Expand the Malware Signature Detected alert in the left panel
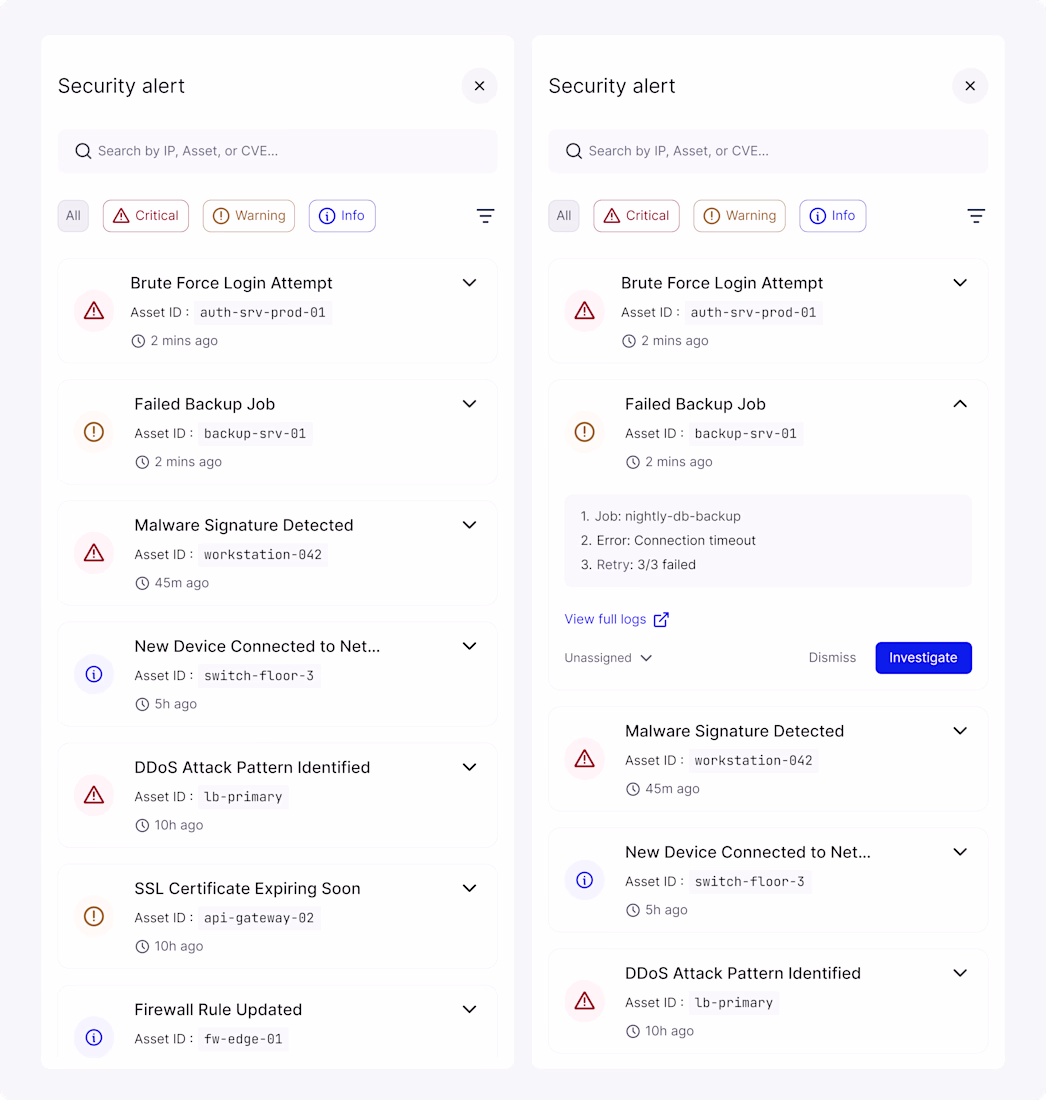This screenshot has height=1100, width=1046. [469, 525]
